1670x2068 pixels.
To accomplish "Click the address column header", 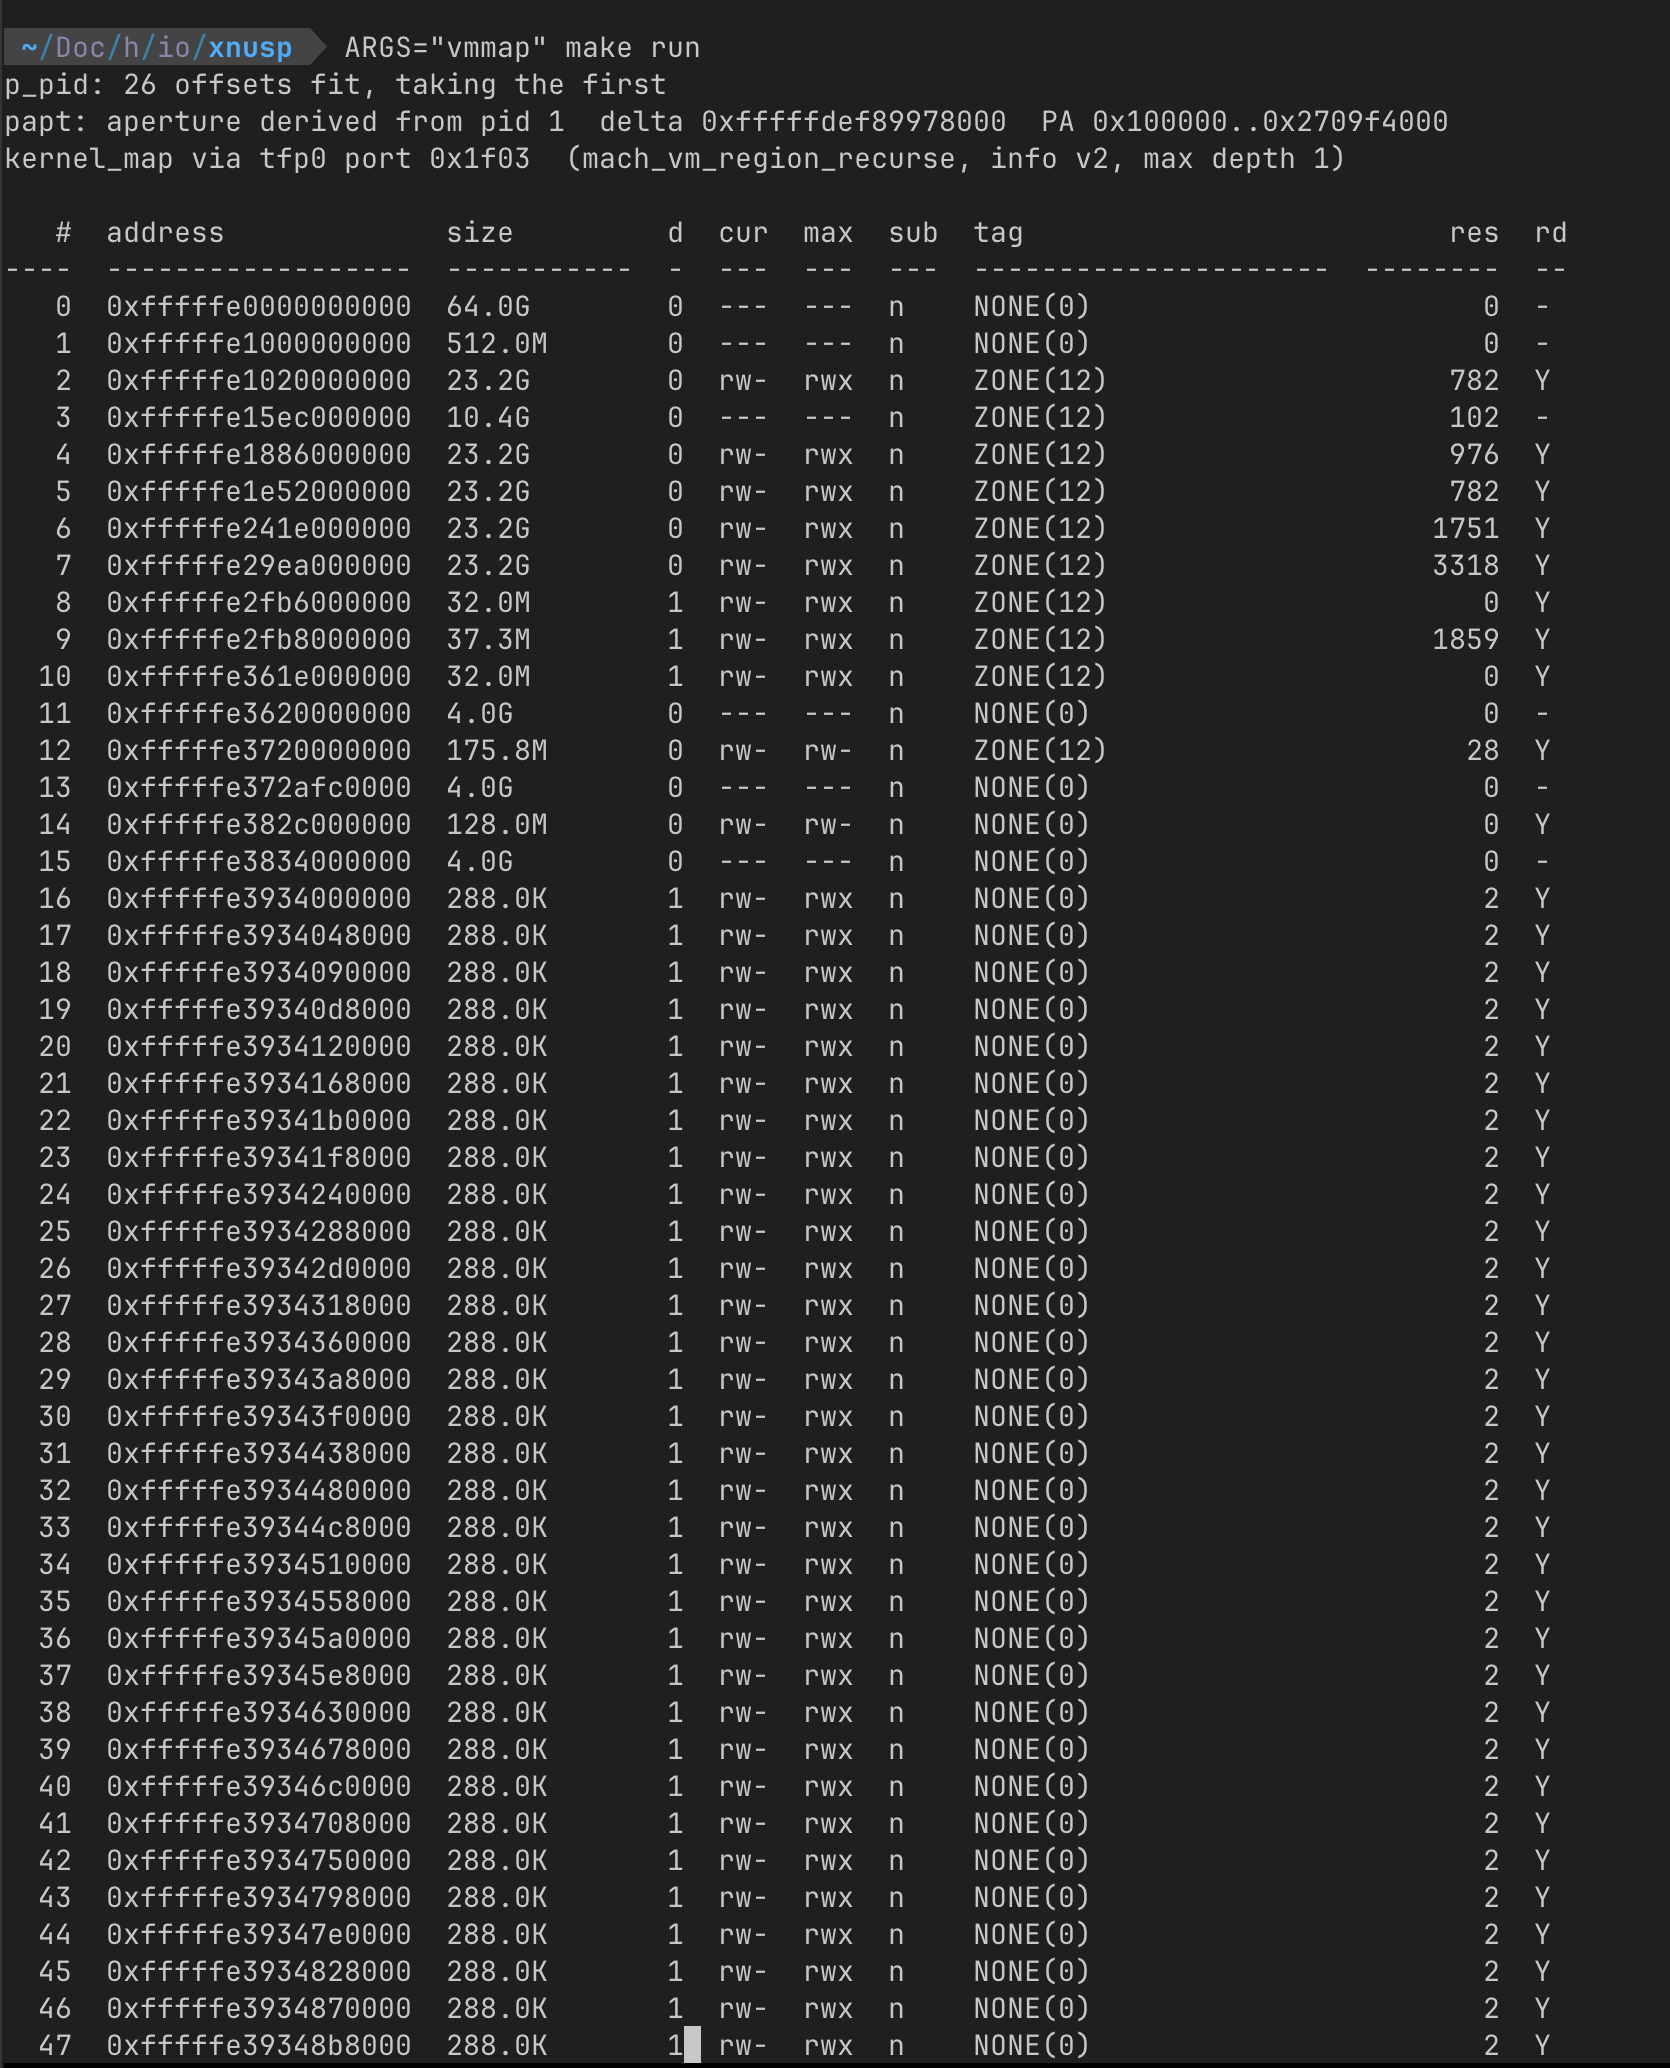I will click(165, 232).
